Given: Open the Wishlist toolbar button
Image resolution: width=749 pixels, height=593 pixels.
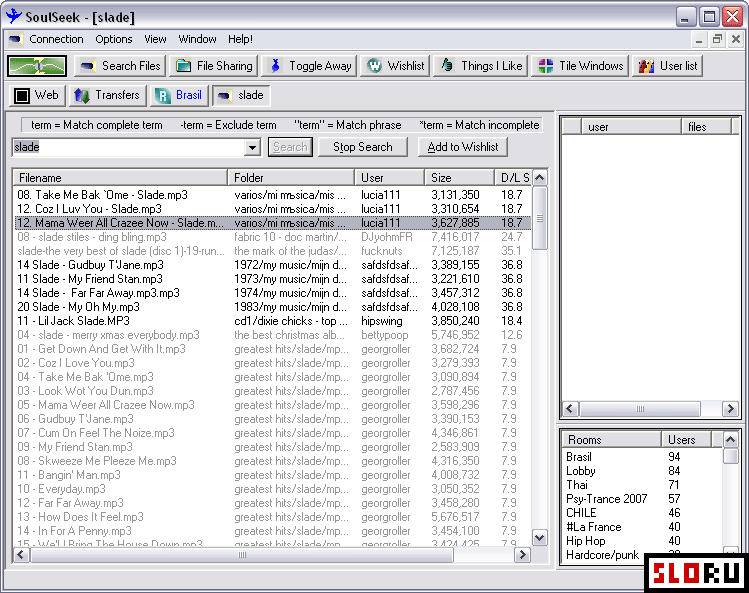Looking at the screenshot, I should coord(396,66).
